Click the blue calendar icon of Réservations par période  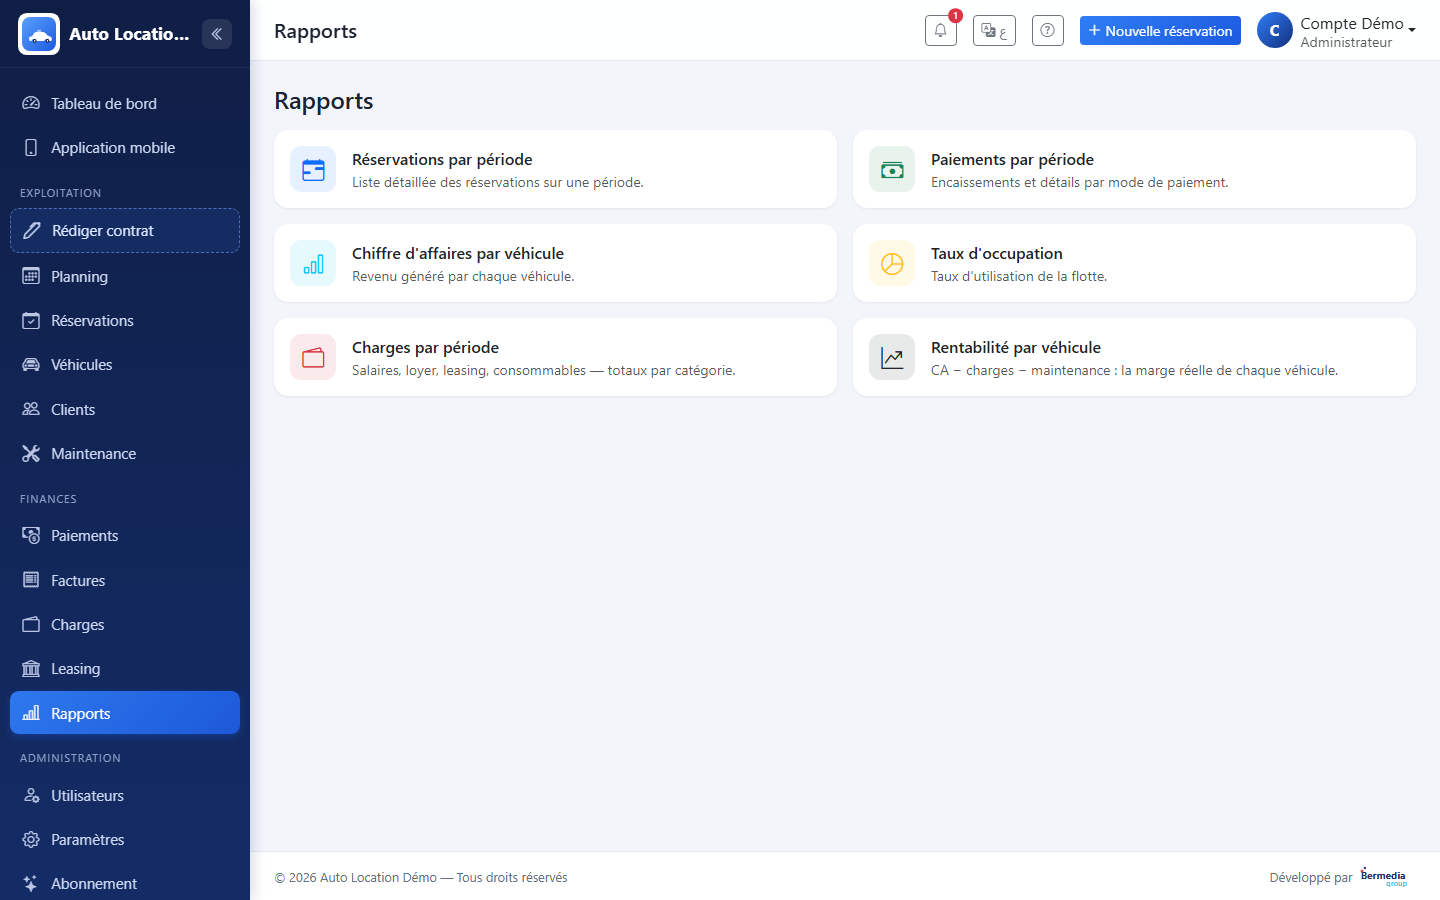313,169
